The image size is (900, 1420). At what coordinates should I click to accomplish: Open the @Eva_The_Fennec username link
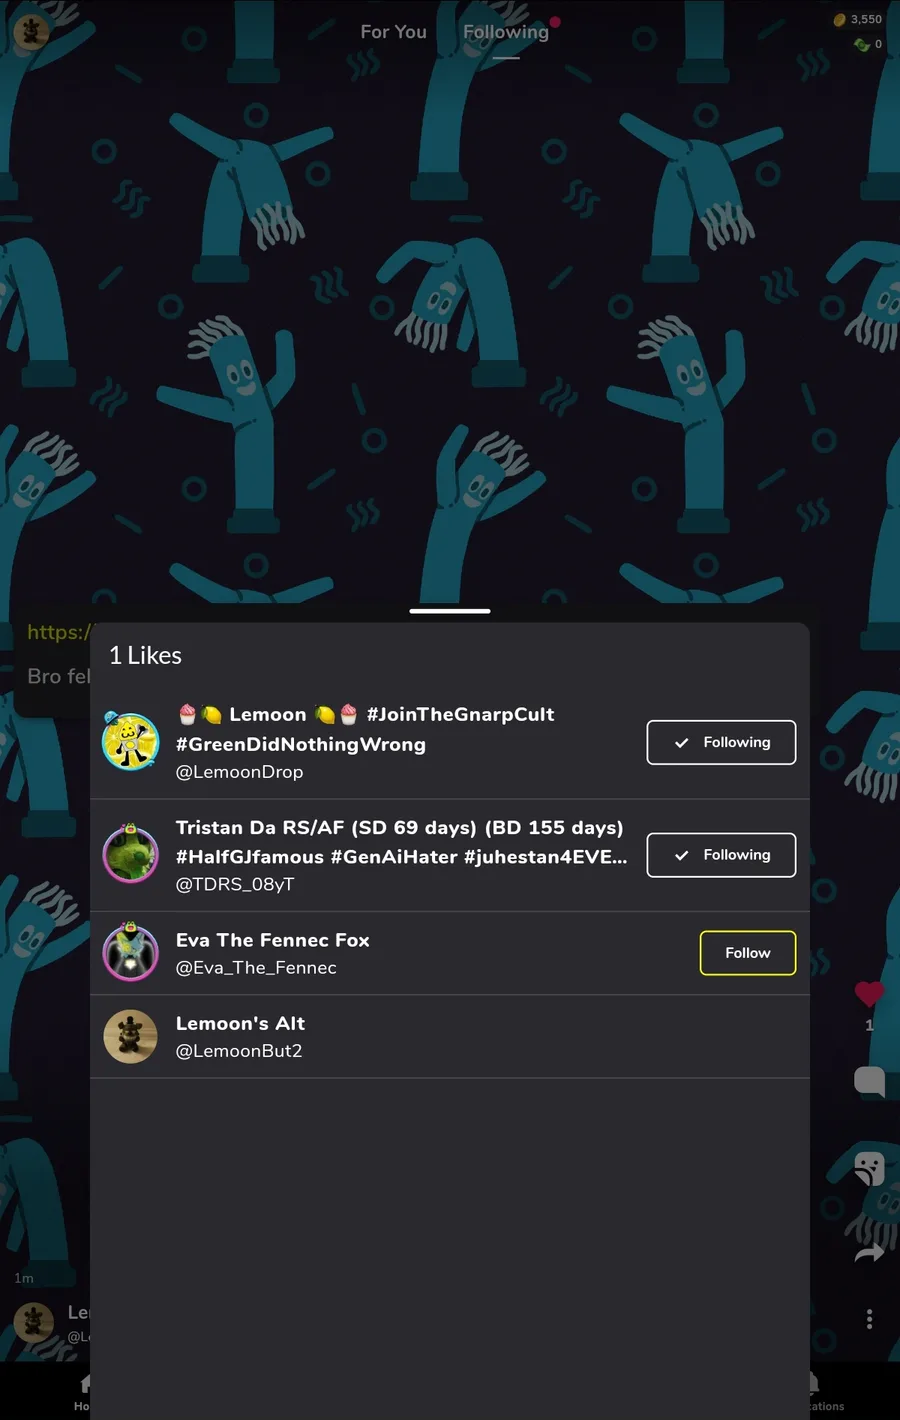(256, 967)
